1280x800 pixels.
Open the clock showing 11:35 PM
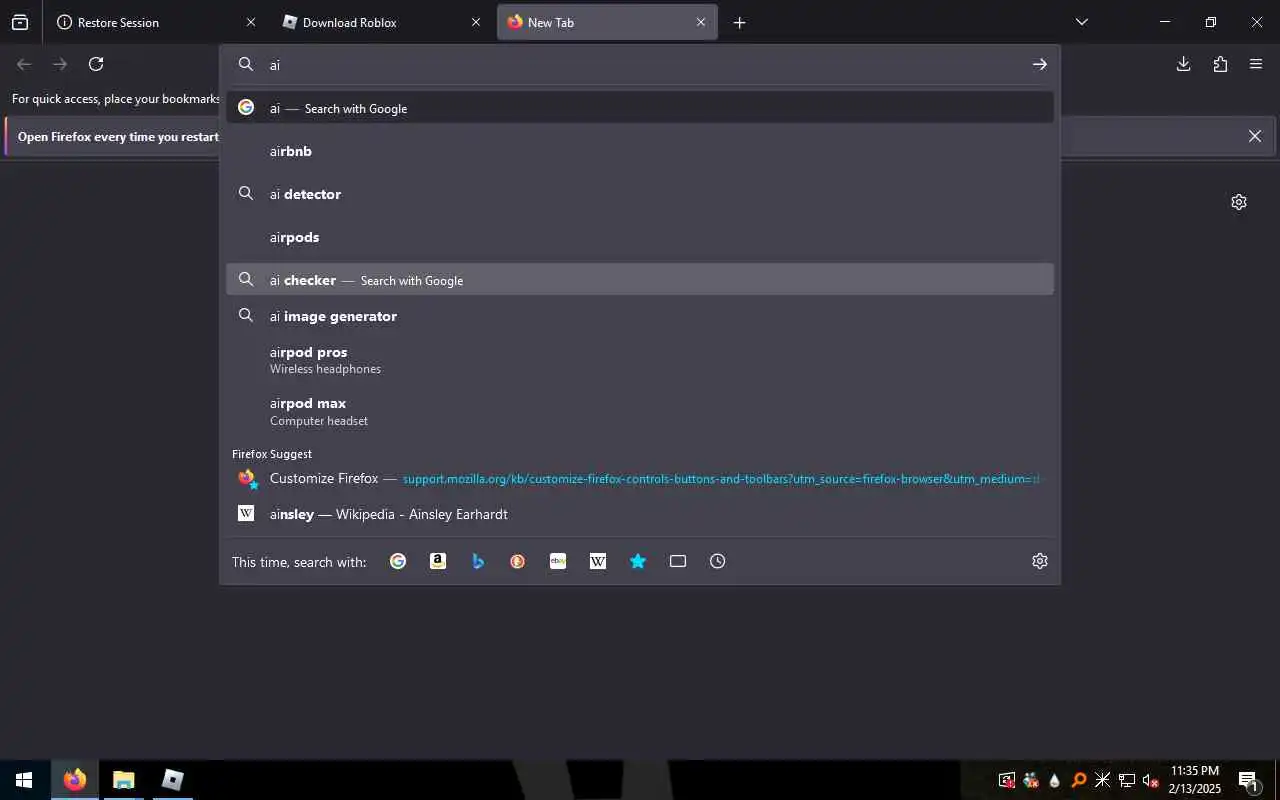click(1195, 780)
